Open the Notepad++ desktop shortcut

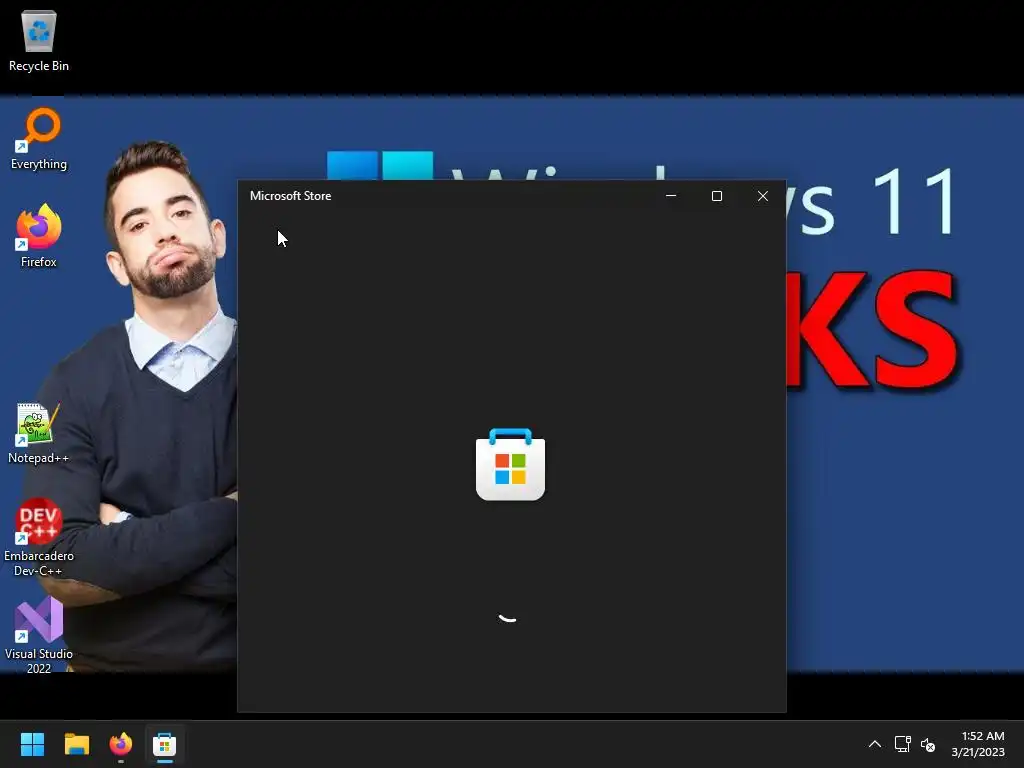coord(39,433)
